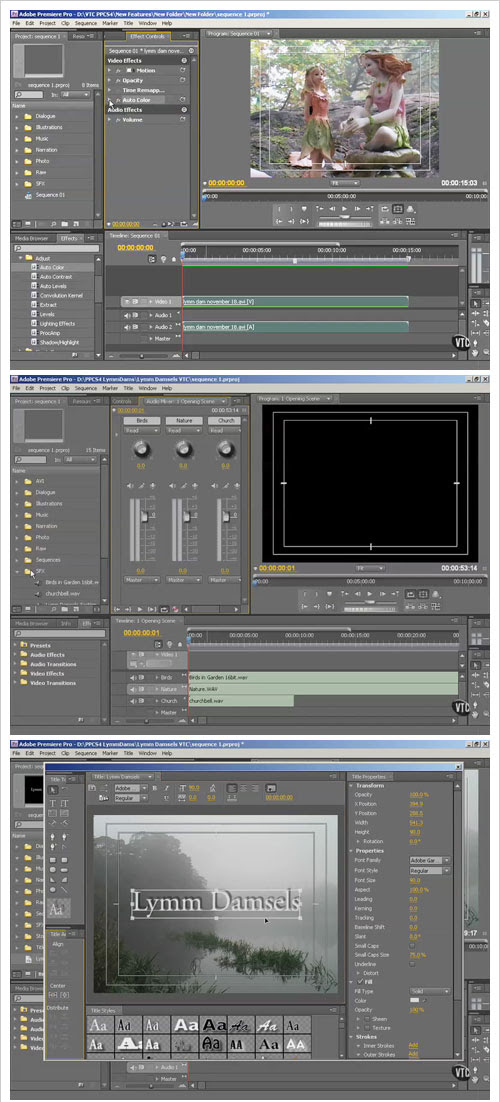Viewport: 500px width, 1102px height.
Task: Play the Program: Sequence 01 monitor
Action: point(345,209)
